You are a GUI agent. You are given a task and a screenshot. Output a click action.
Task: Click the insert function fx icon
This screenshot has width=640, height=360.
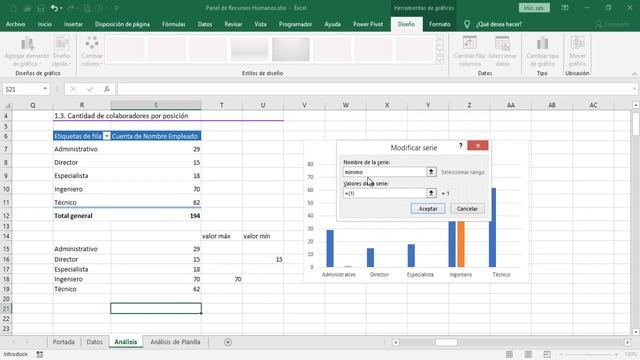pyautogui.click(x=107, y=89)
